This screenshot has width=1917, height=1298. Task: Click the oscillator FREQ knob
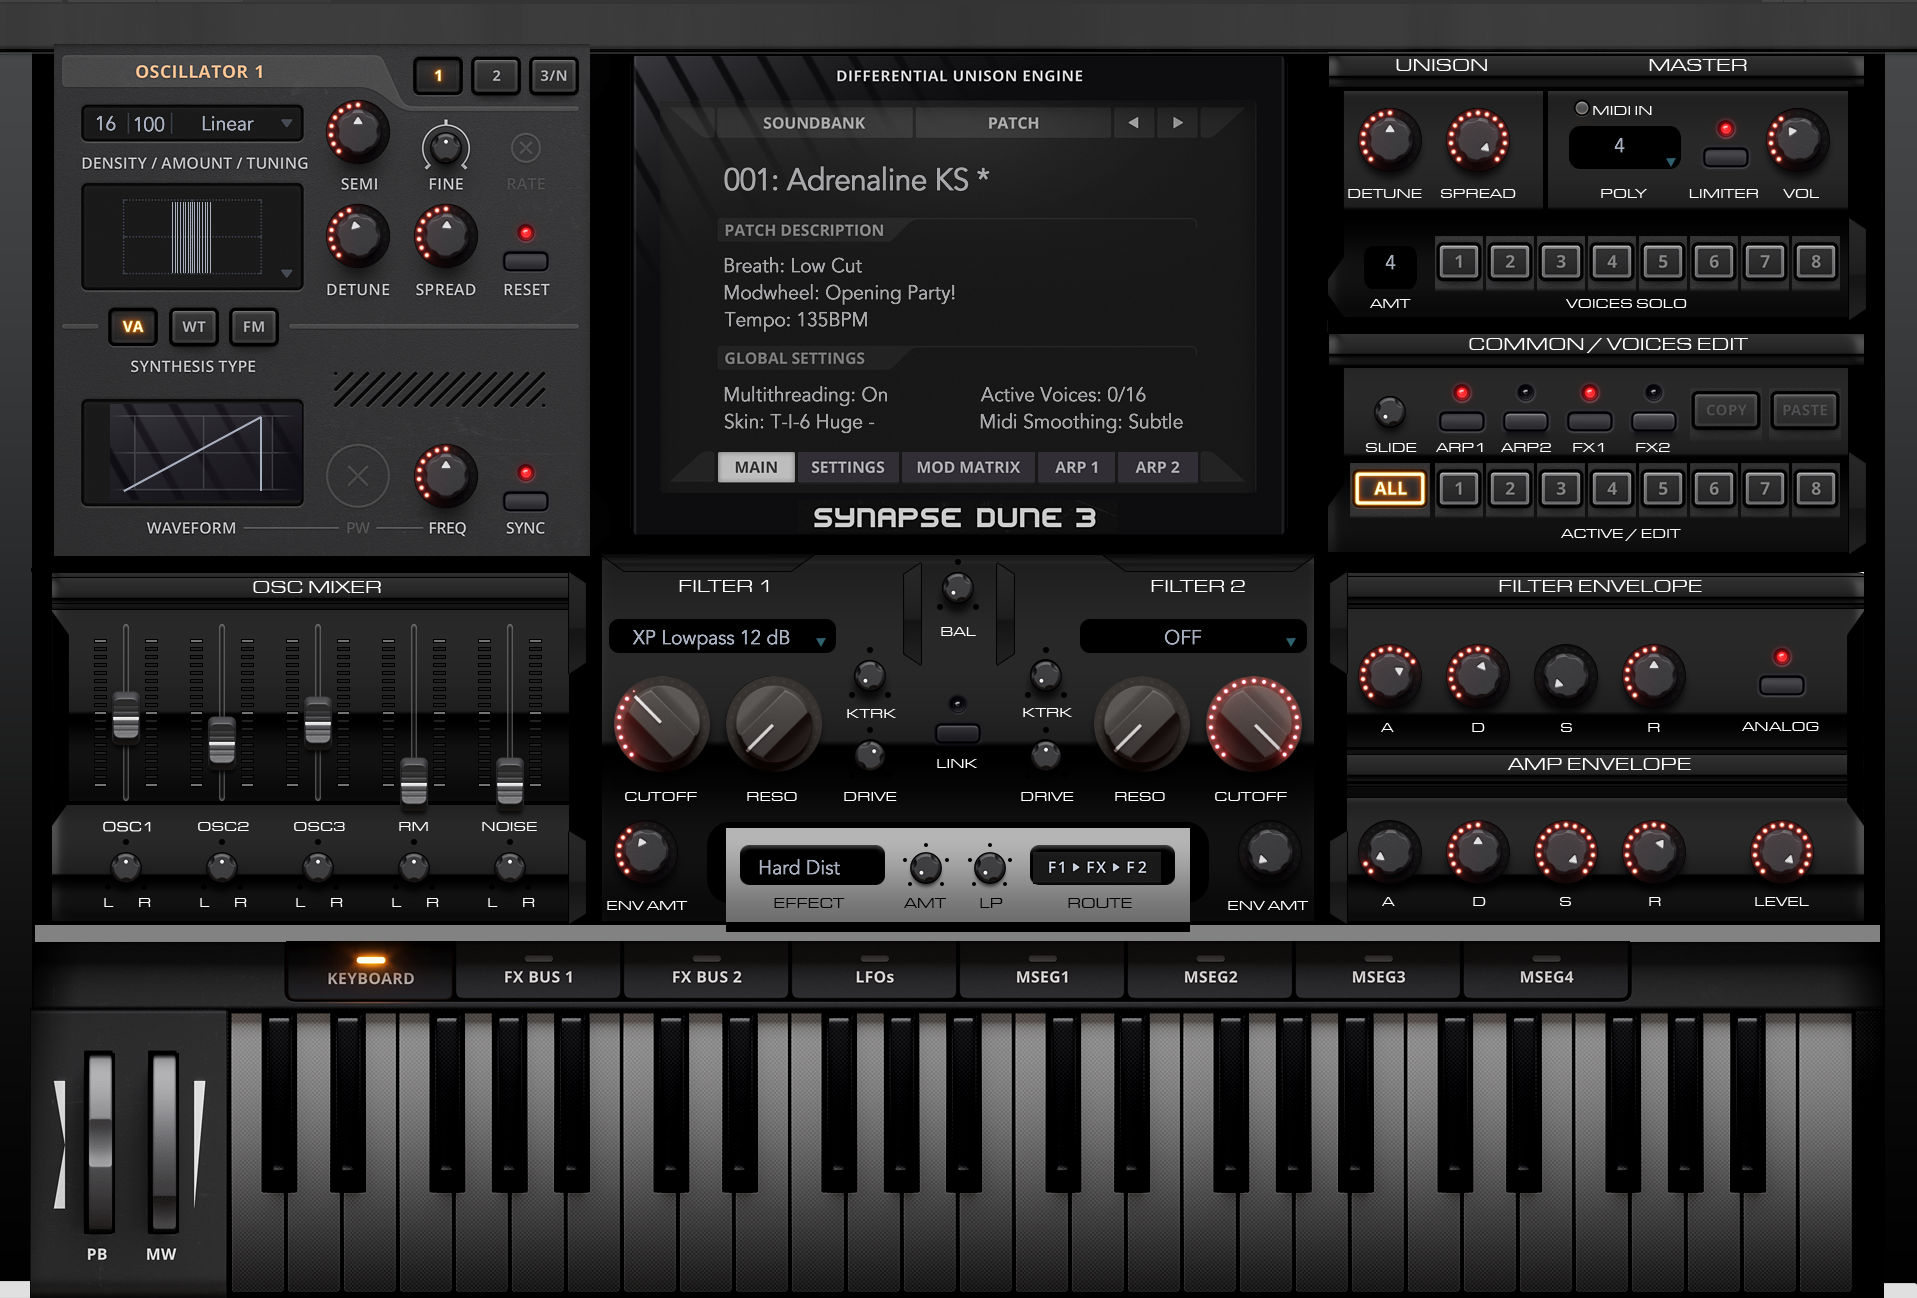point(445,476)
